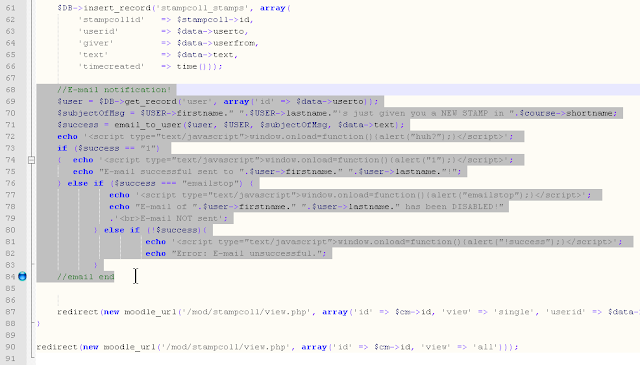Screen dimensions: 640x365
Task: Click 'redirect' call on line 87
Action: tap(78, 312)
